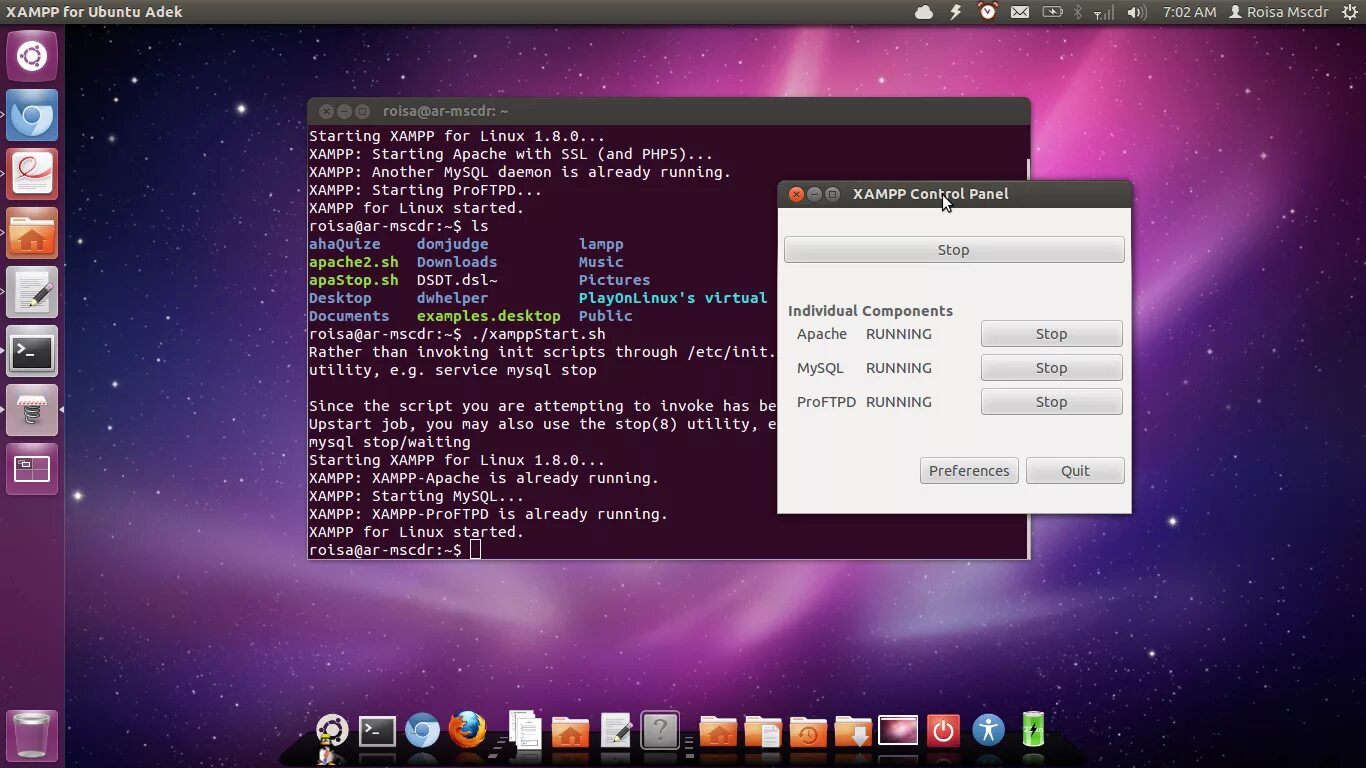Select the XAMPP spring icon in launcher
This screenshot has height=768, width=1366.
pos(32,410)
